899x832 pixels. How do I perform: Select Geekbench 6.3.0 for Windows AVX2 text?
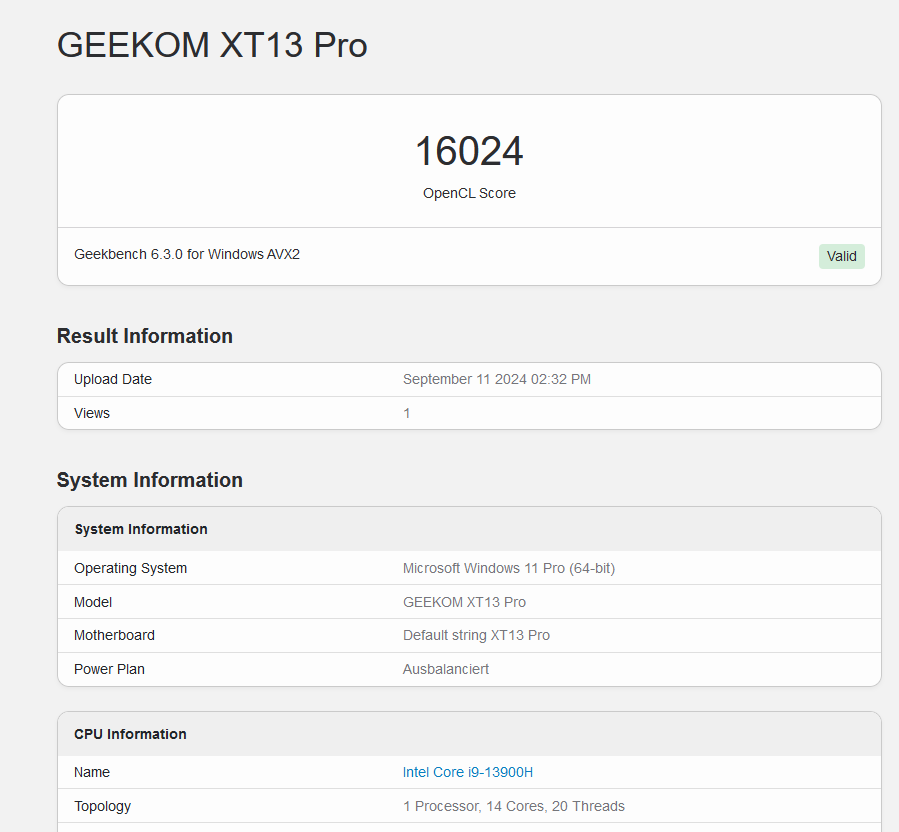coord(187,254)
